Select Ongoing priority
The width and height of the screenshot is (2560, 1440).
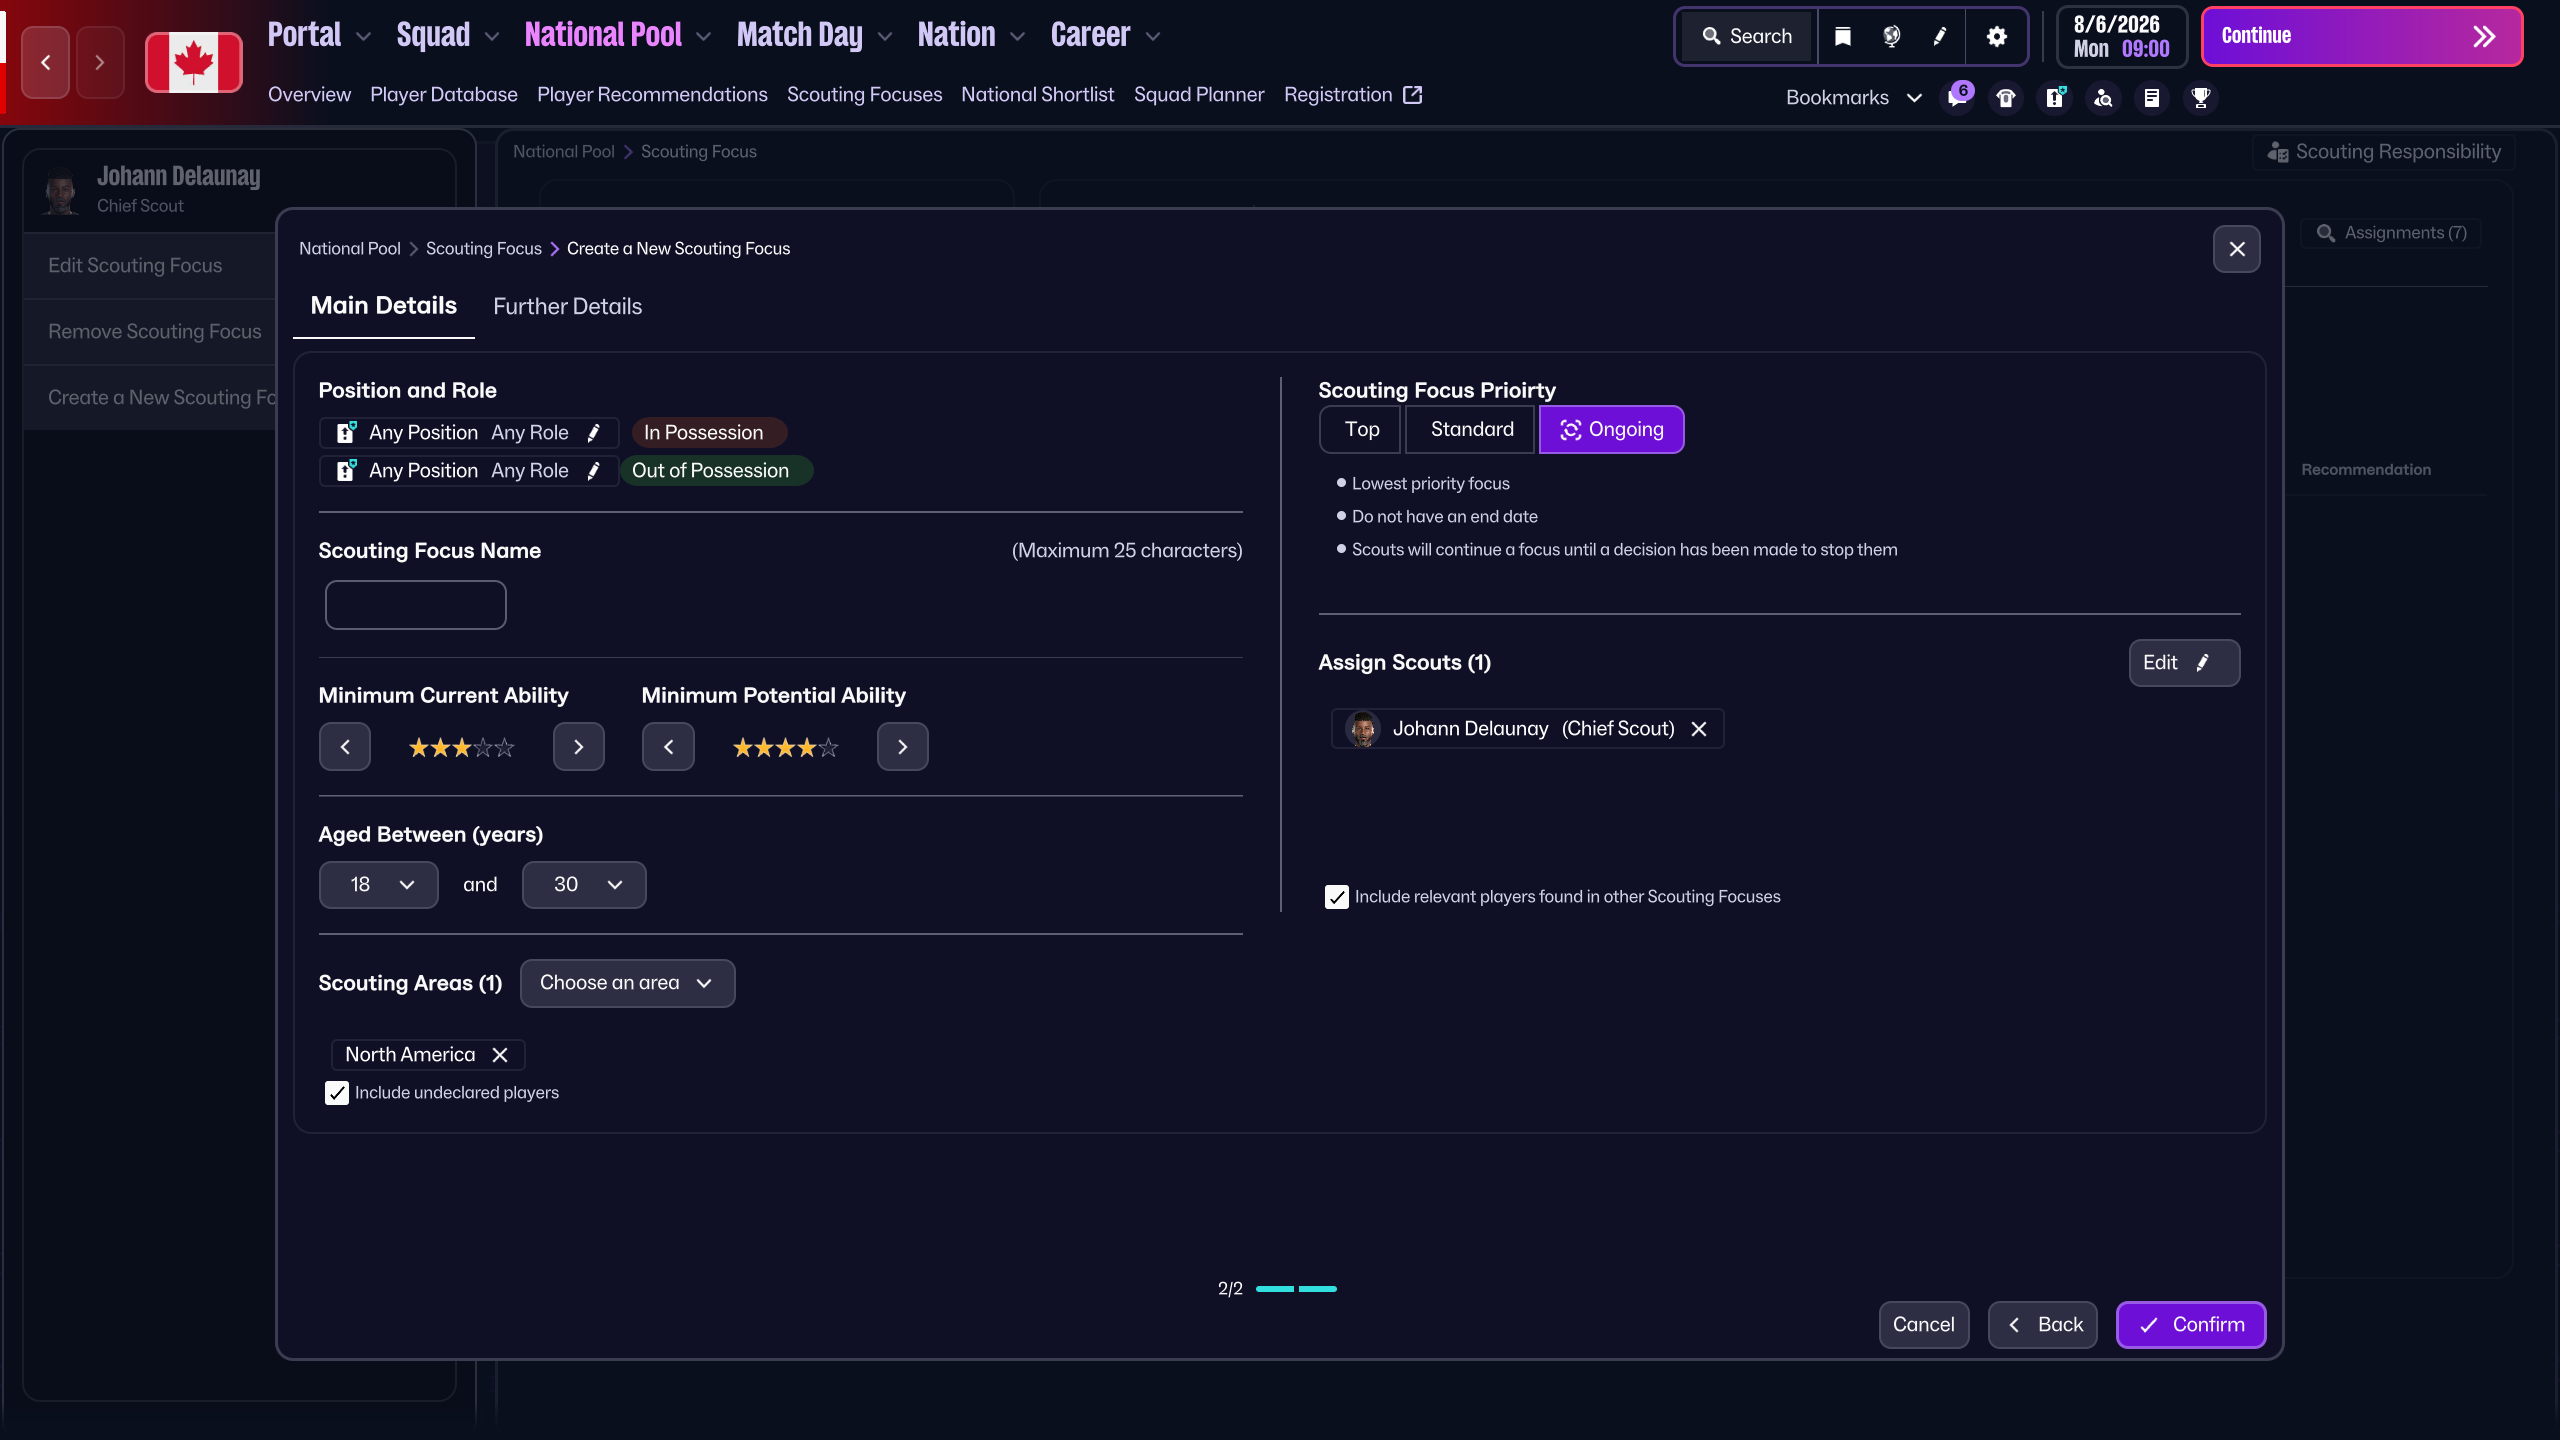tap(1611, 429)
